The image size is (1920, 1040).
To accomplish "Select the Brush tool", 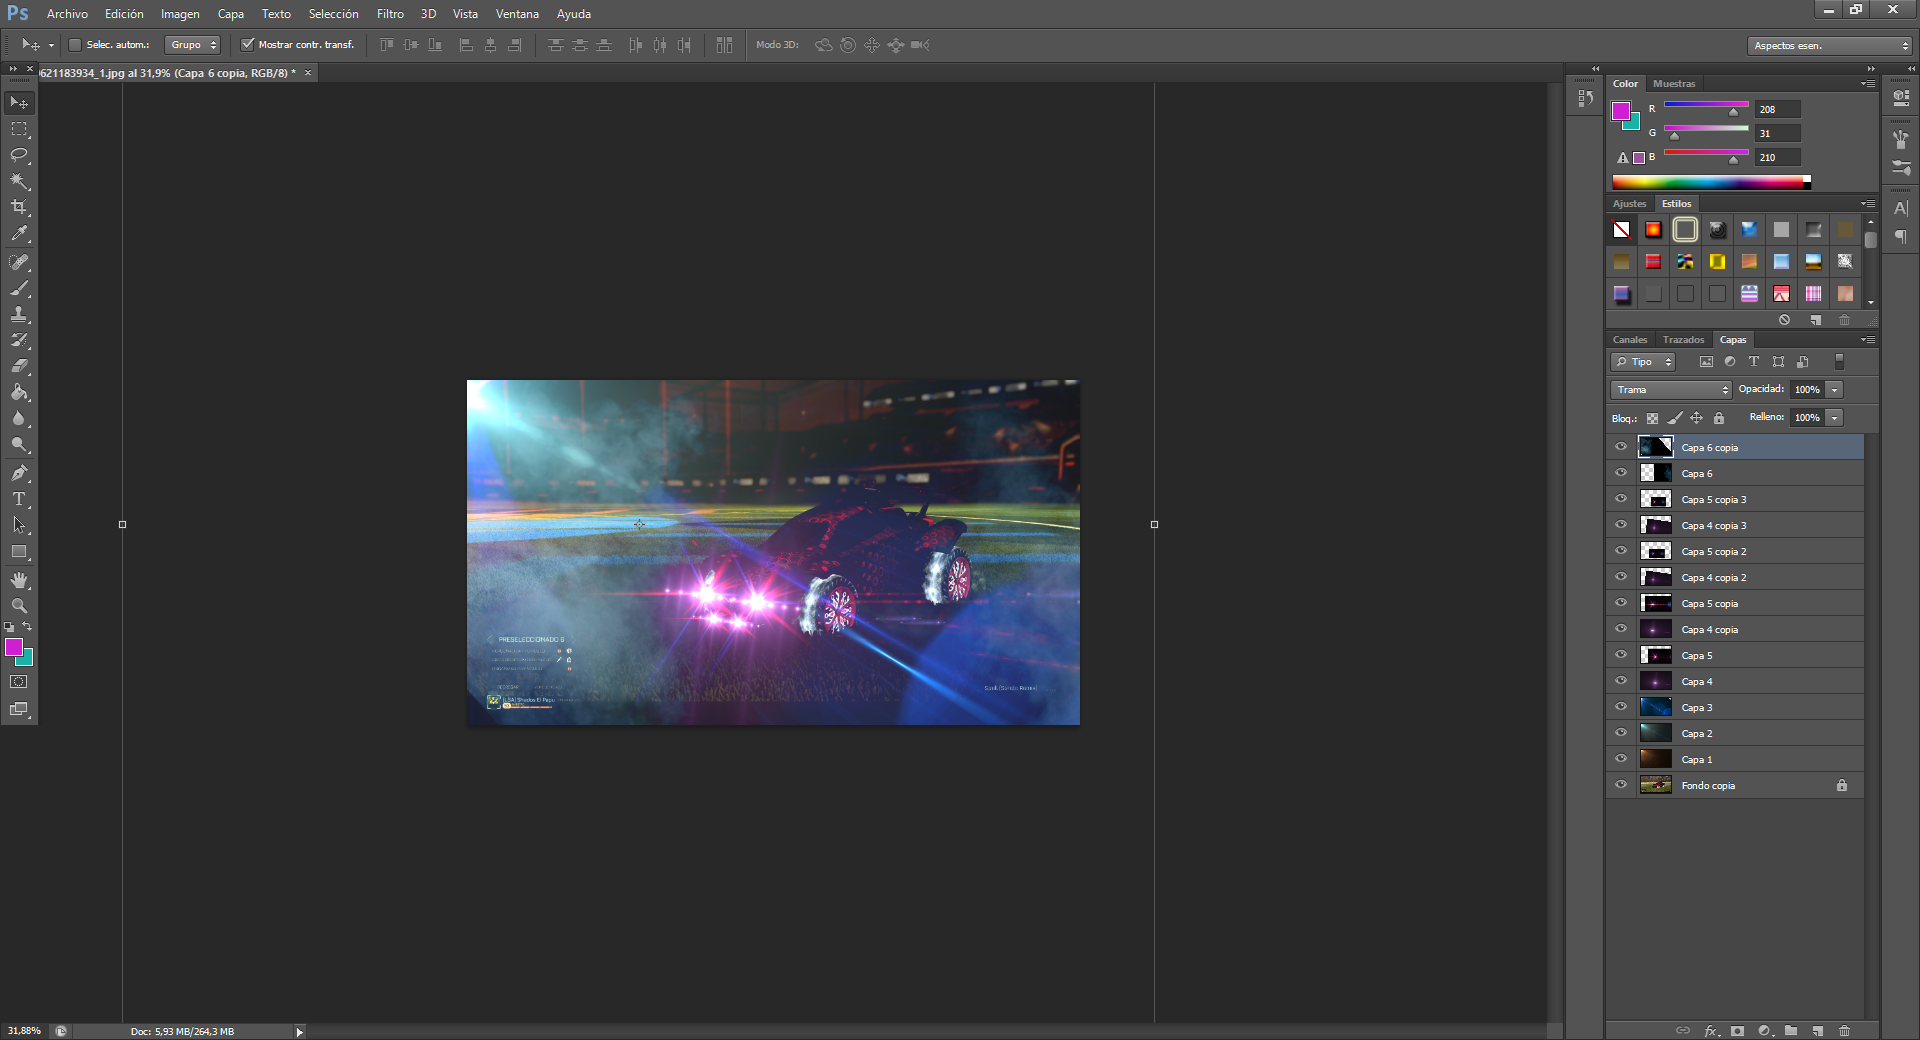I will pos(19,288).
